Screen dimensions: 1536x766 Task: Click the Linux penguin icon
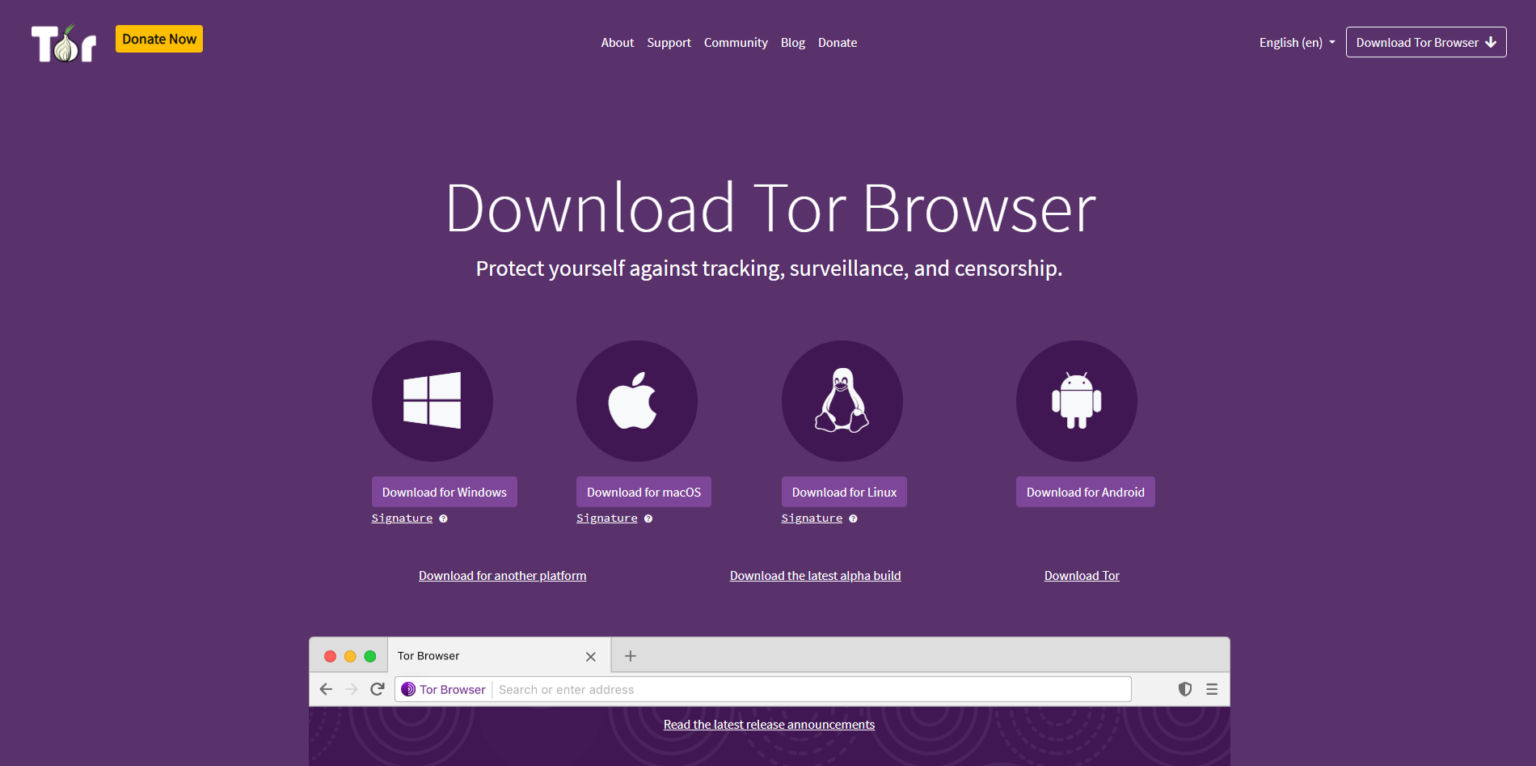click(842, 400)
